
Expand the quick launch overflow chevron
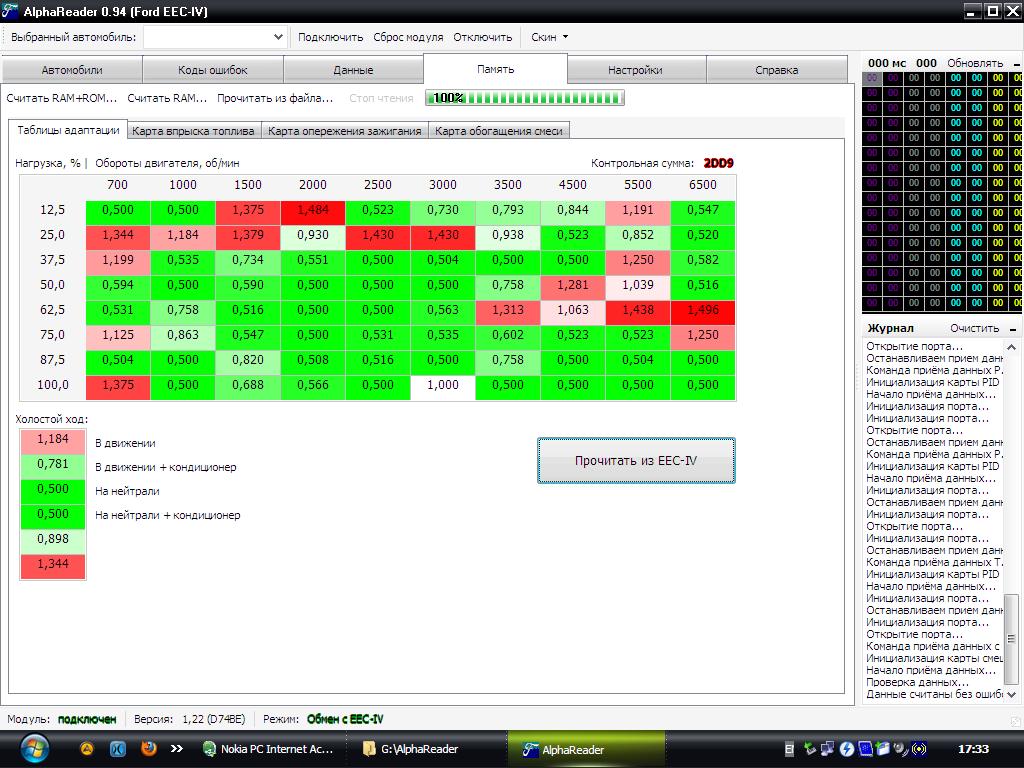pyautogui.click(x=177, y=748)
